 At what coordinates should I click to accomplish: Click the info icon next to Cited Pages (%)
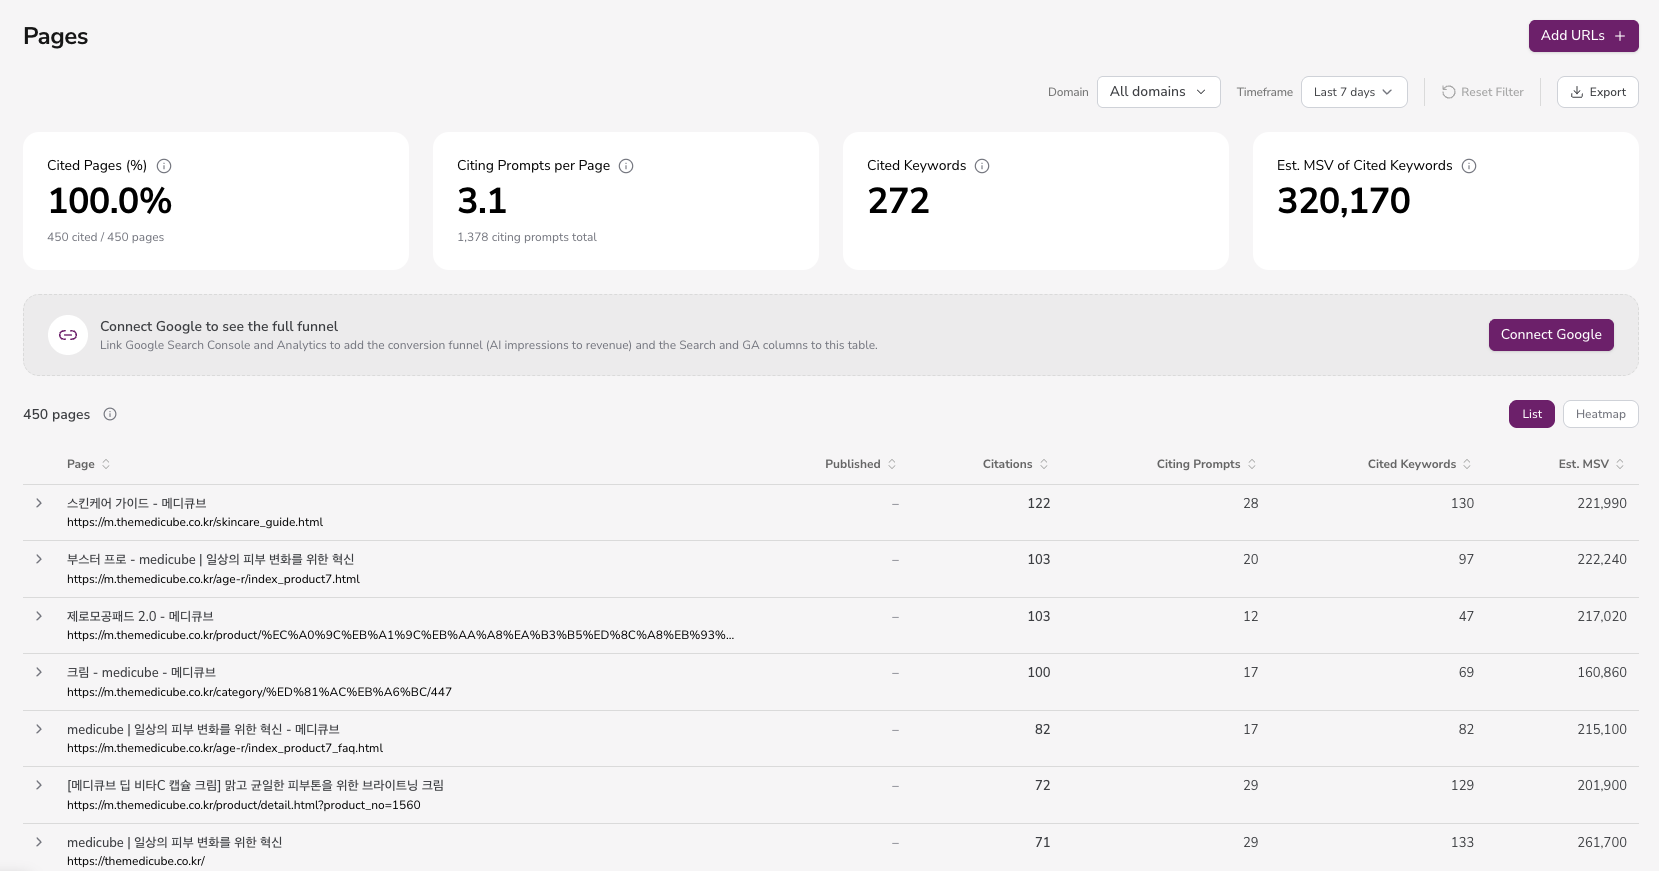tap(164, 166)
